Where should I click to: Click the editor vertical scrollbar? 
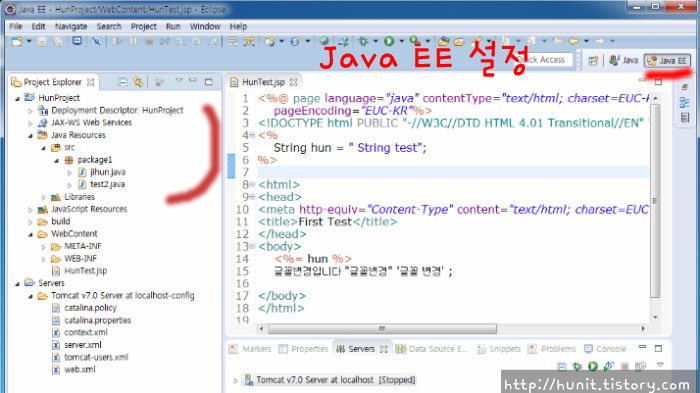(x=655, y=201)
